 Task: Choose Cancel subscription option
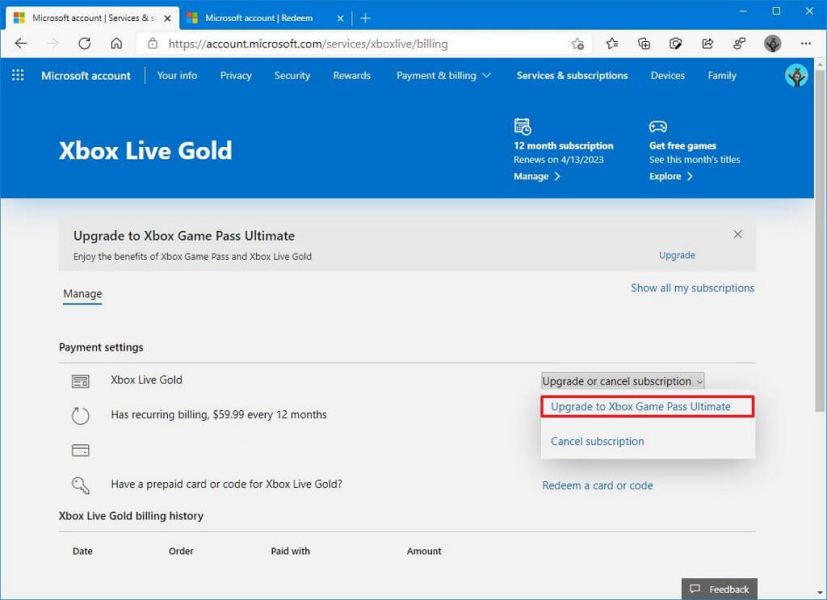pos(598,441)
